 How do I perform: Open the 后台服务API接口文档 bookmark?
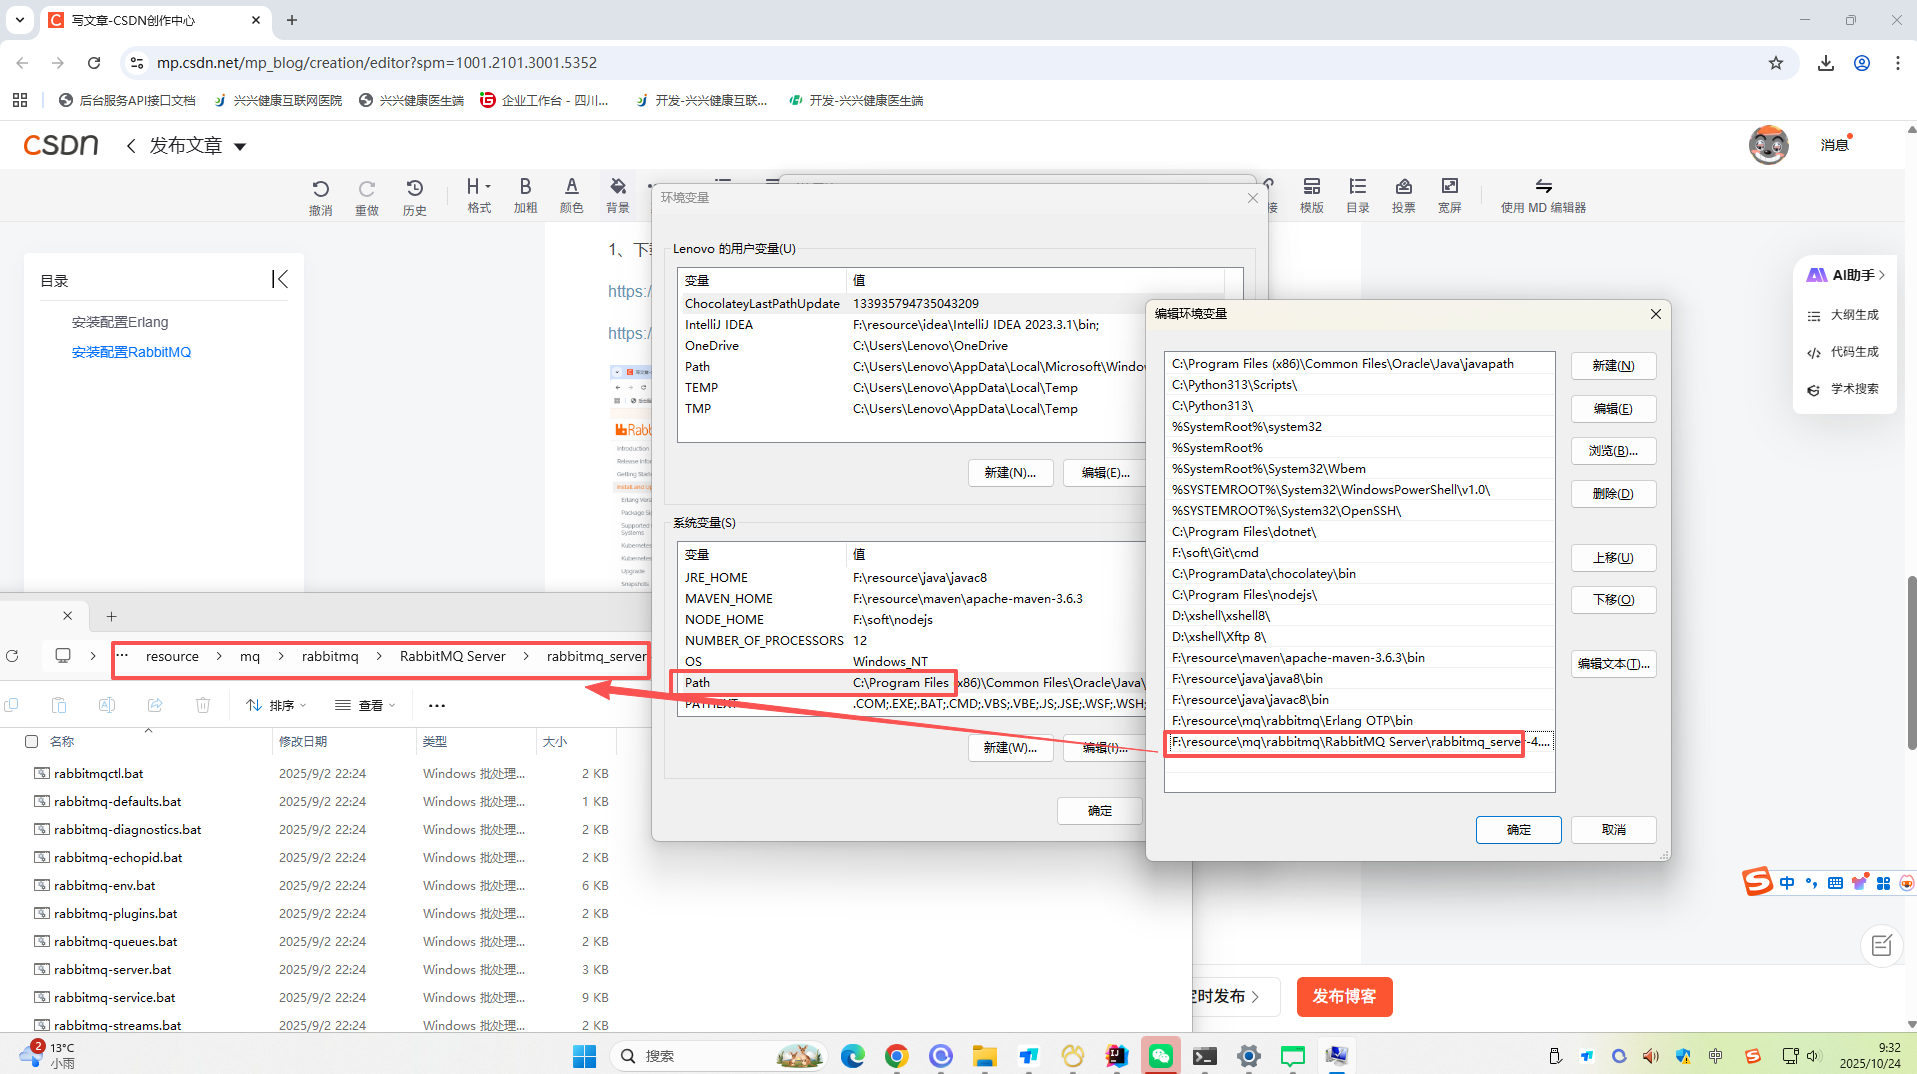coord(127,100)
